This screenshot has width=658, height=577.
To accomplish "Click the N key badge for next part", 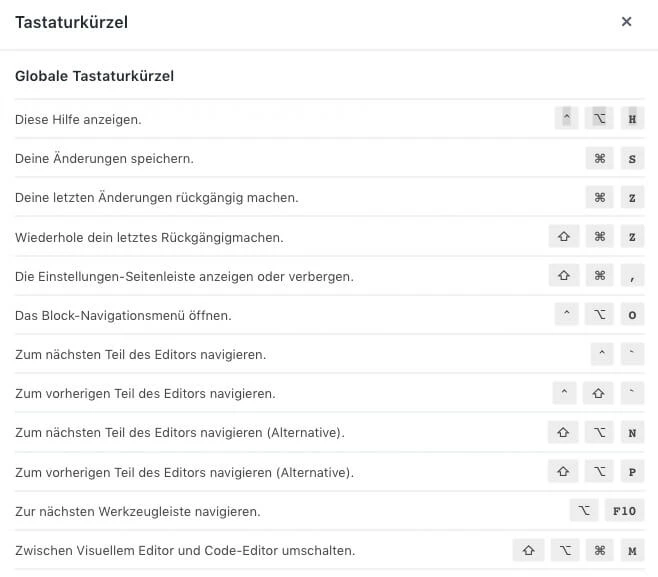I will tap(632, 433).
